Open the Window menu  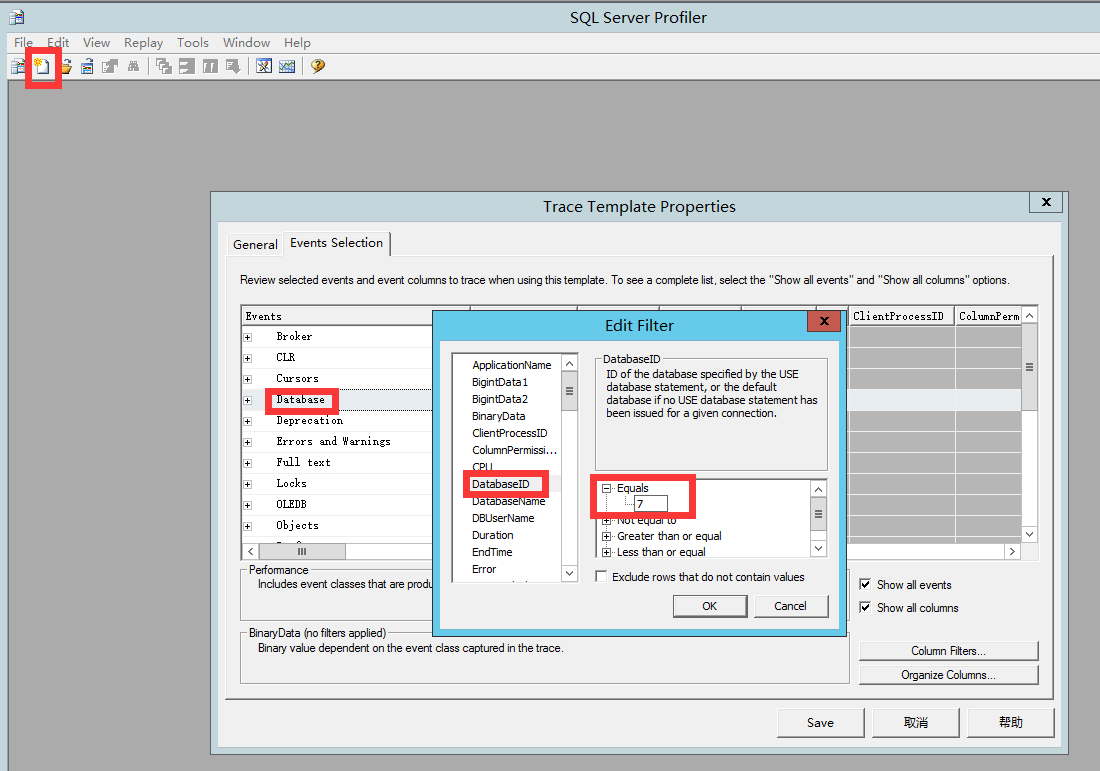coord(246,43)
